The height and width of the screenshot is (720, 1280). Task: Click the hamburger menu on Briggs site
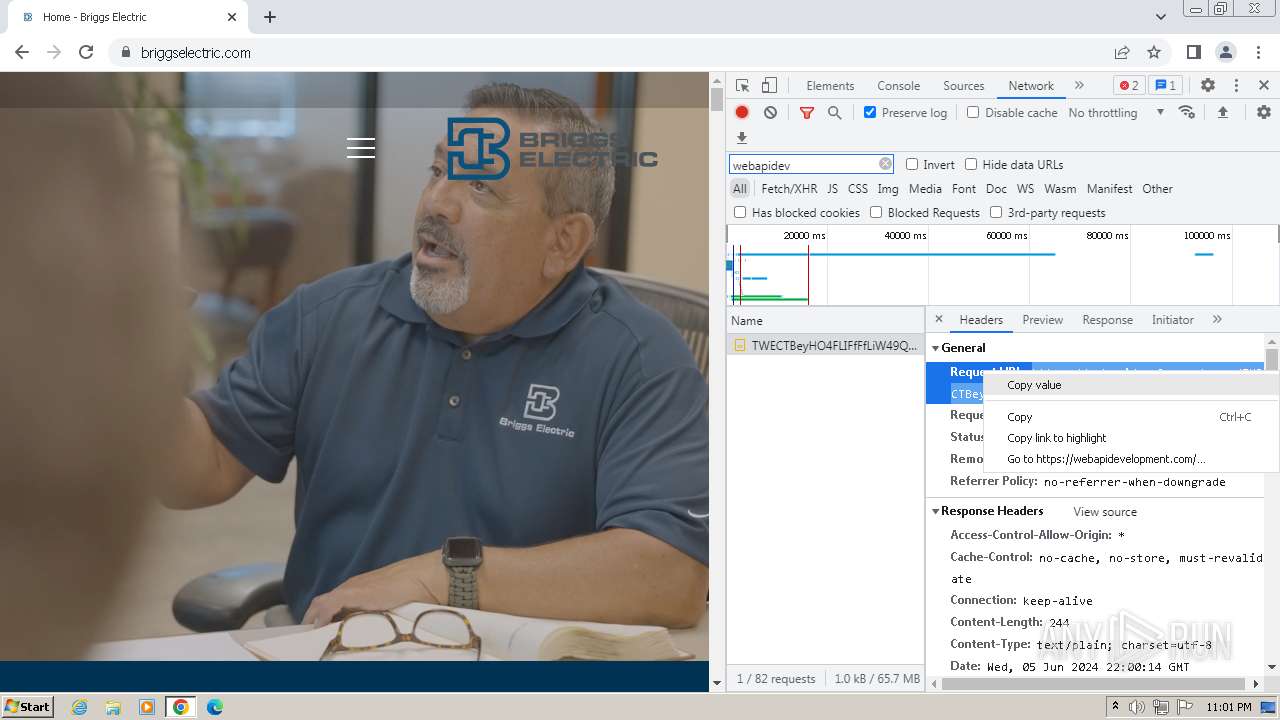point(361,148)
